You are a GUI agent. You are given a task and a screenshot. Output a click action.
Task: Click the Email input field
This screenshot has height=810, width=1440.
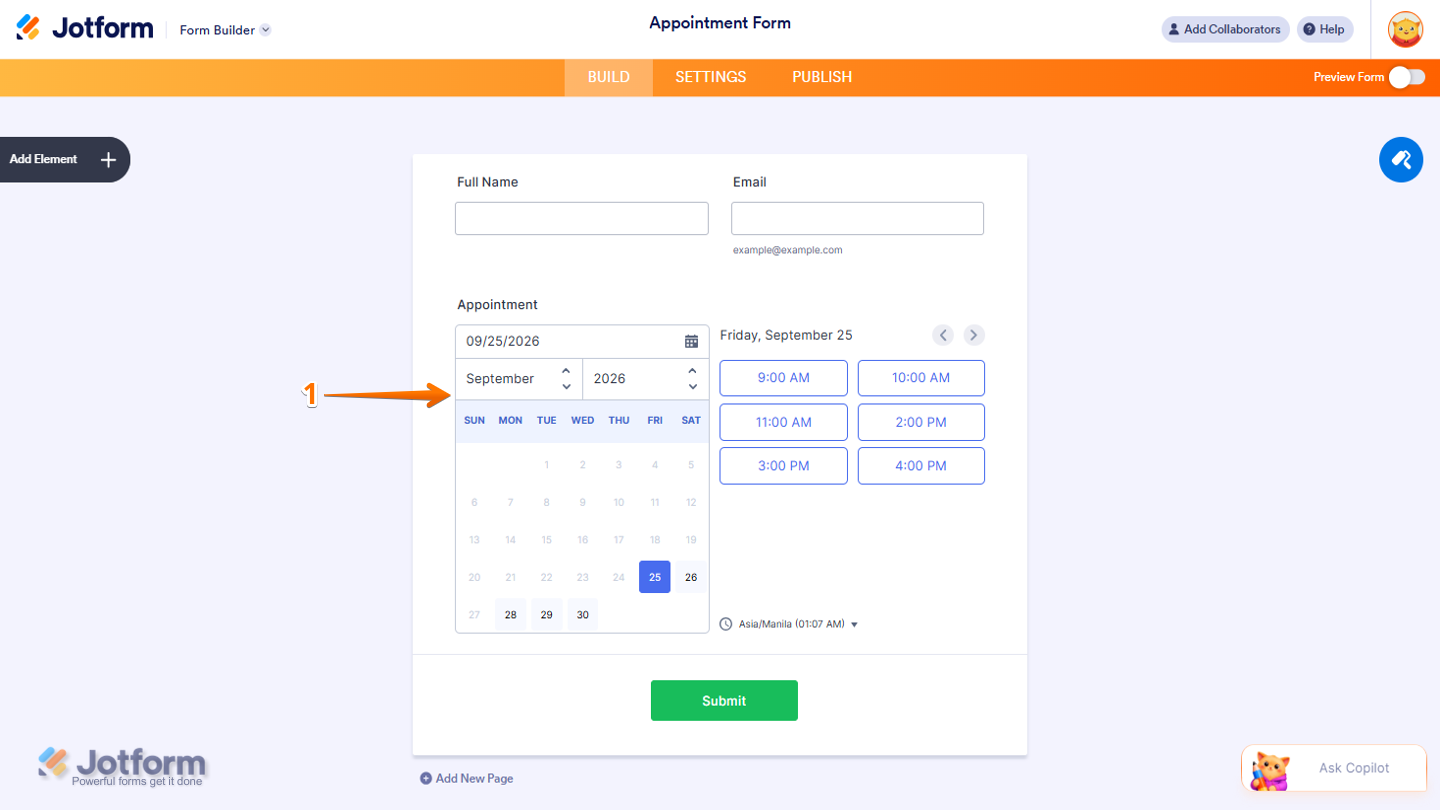coord(857,218)
